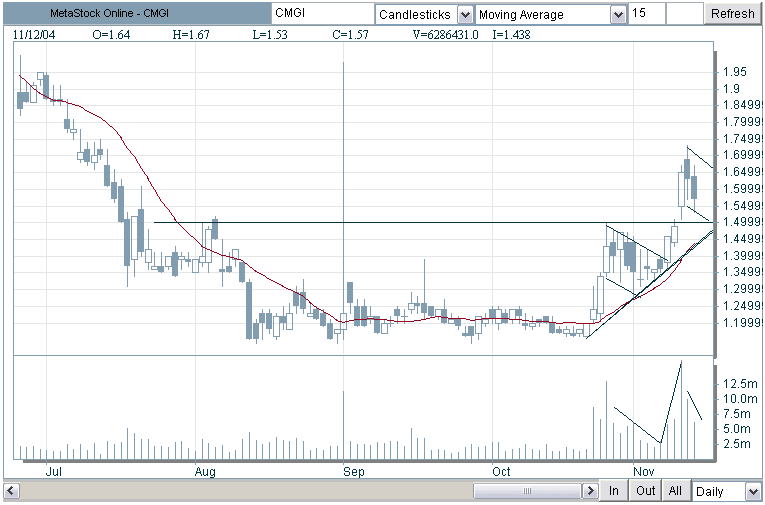The width and height of the screenshot is (765, 505).
Task: Click the V=6286431.0 volume value
Action: [445, 35]
